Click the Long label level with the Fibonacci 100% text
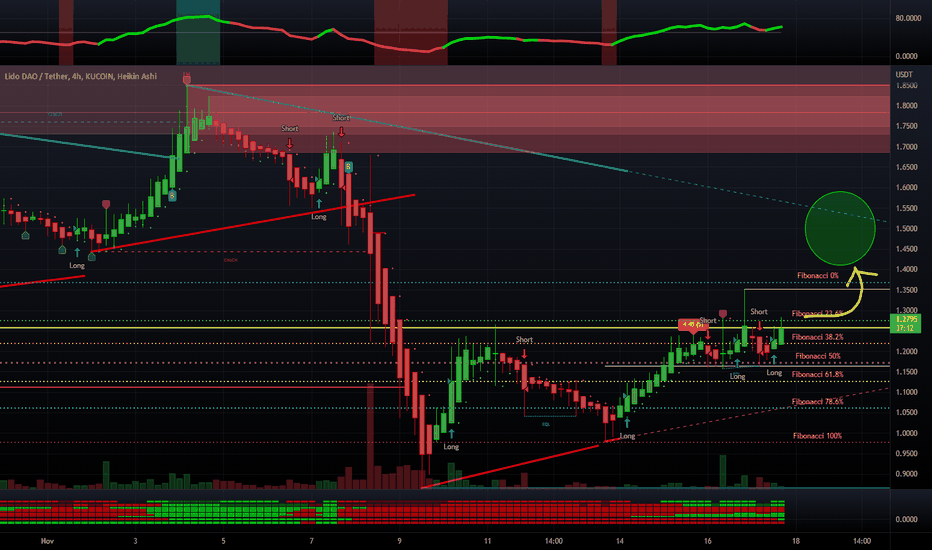Screen dimensions: 932x550 [627, 436]
